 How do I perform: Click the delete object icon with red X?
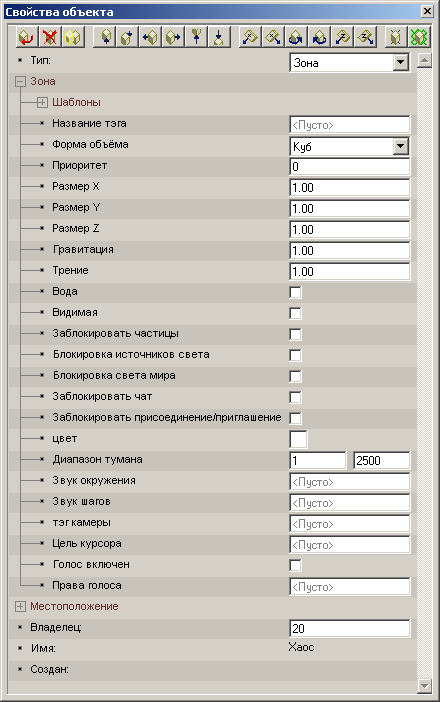(x=50, y=37)
